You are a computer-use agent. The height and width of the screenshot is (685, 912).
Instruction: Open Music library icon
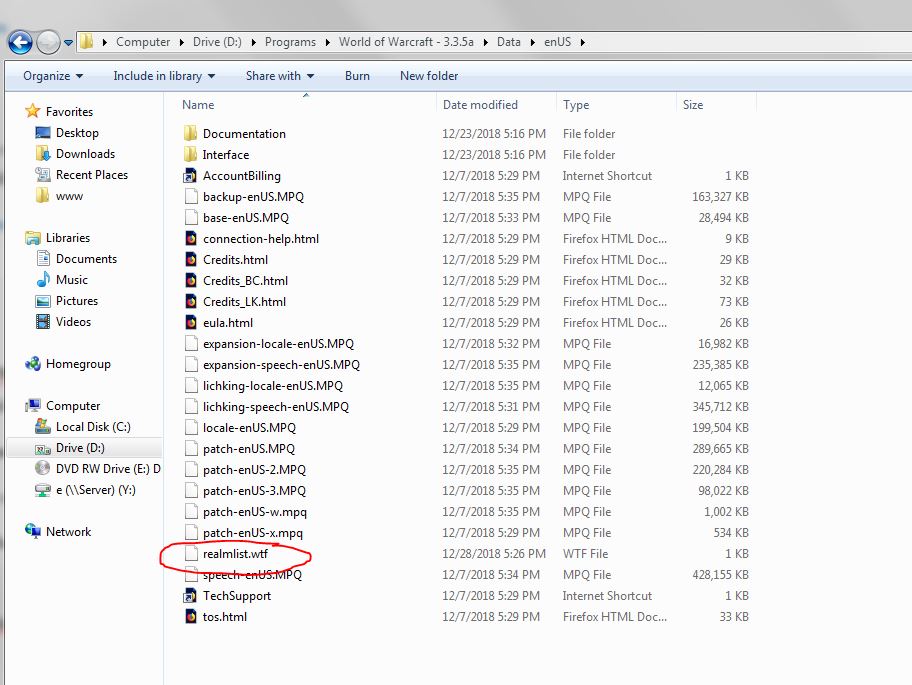click(x=43, y=279)
